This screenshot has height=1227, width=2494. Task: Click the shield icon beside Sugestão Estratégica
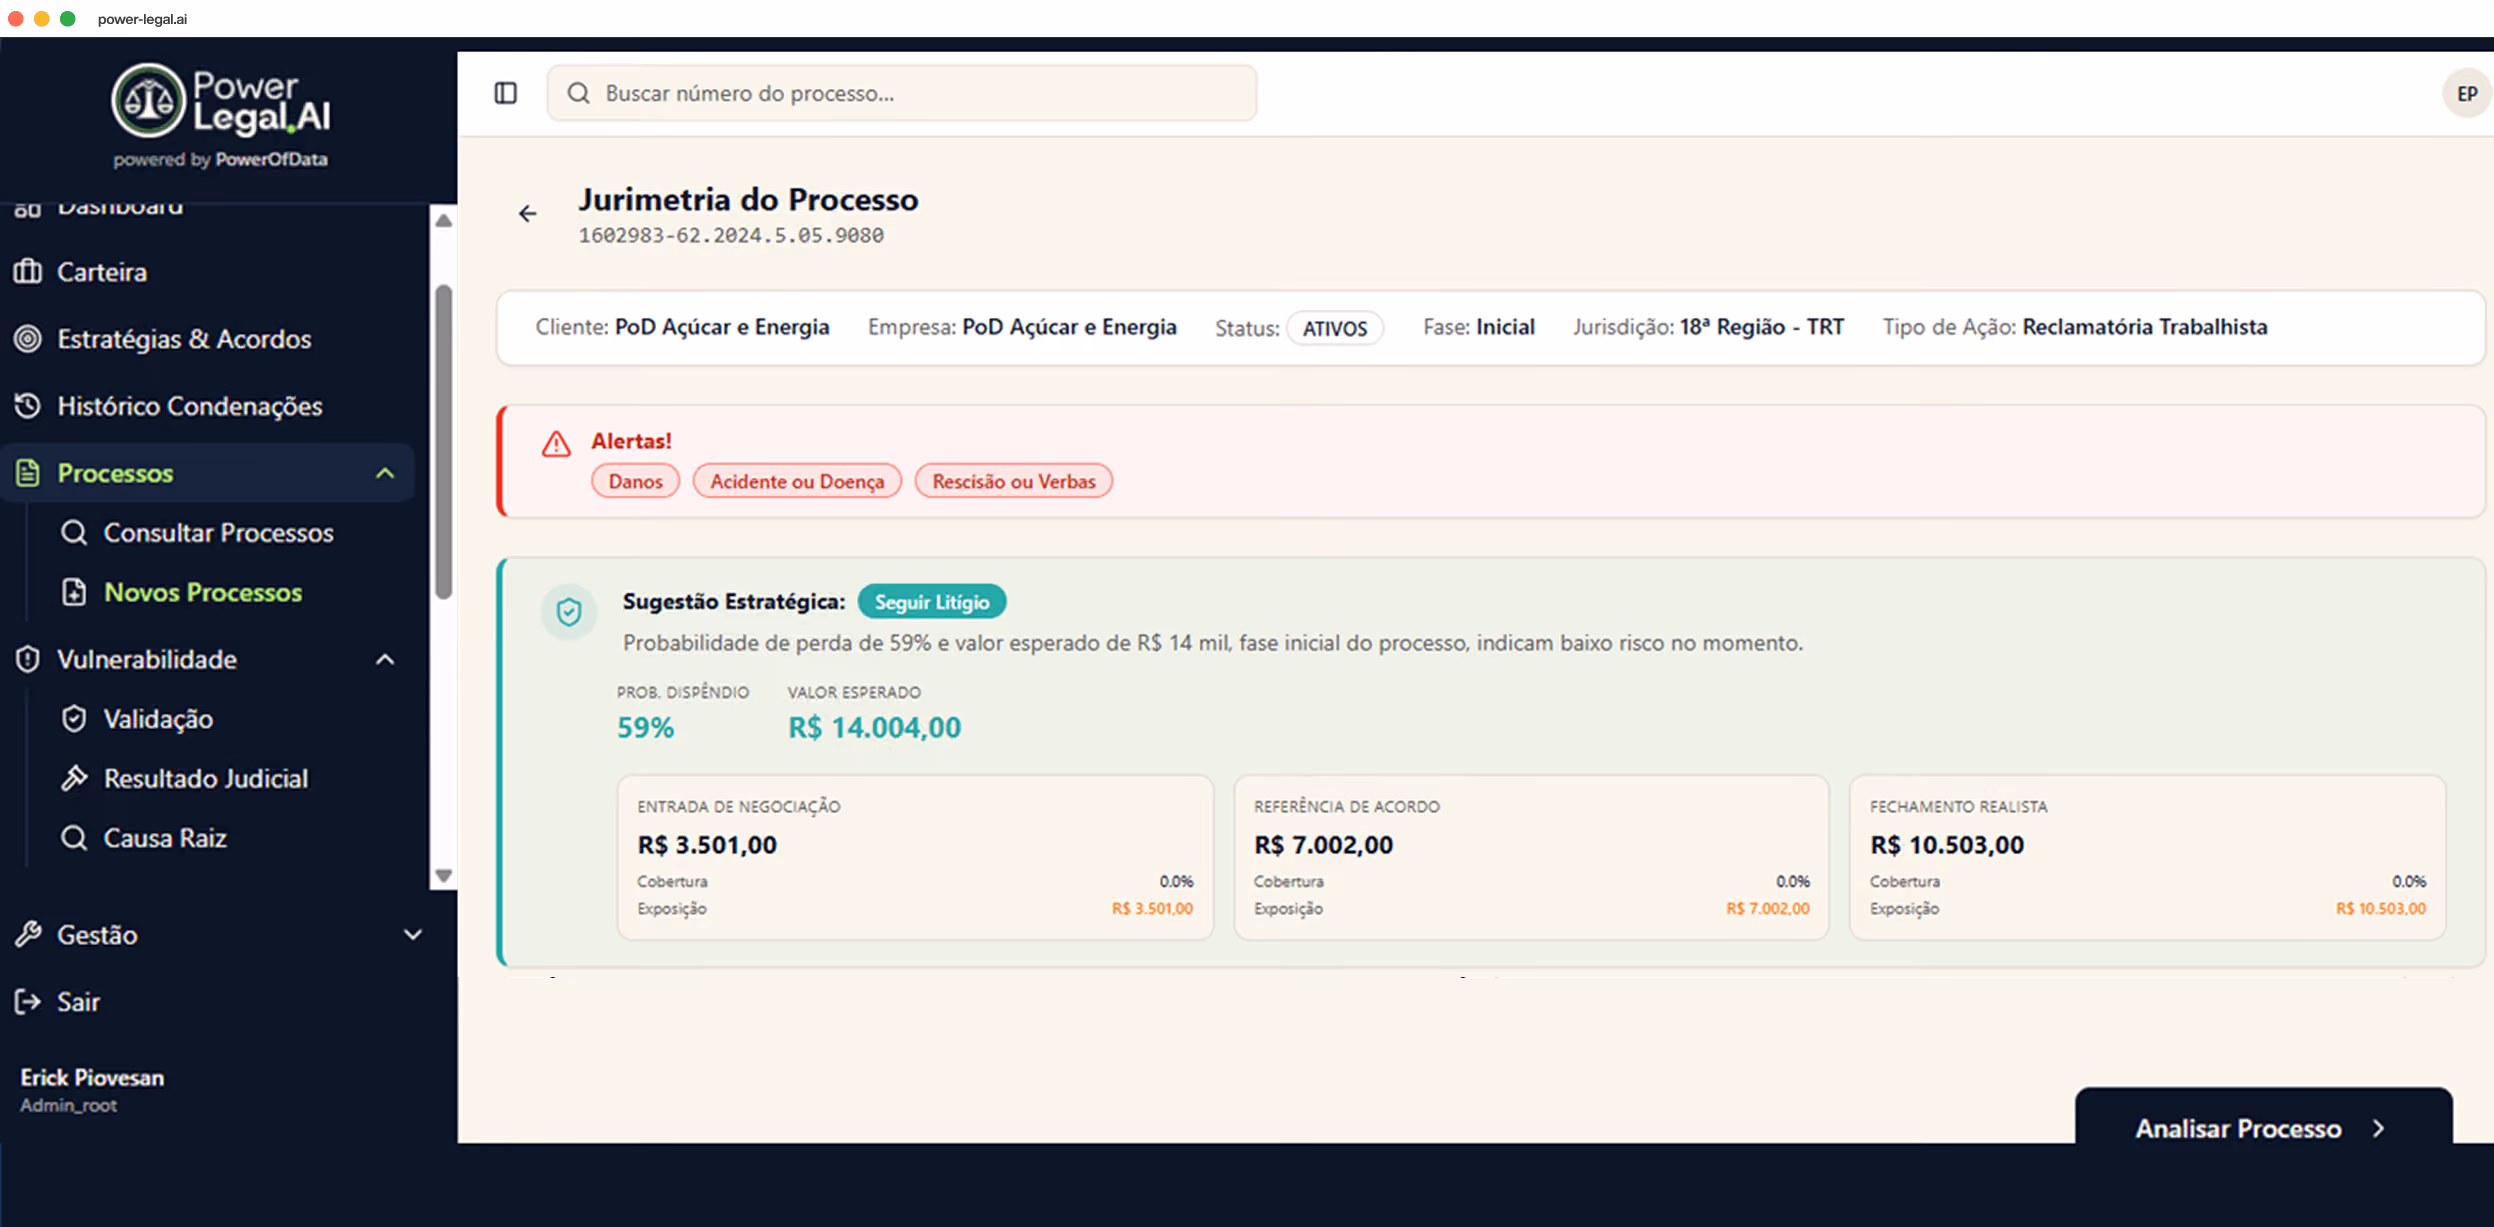point(569,611)
